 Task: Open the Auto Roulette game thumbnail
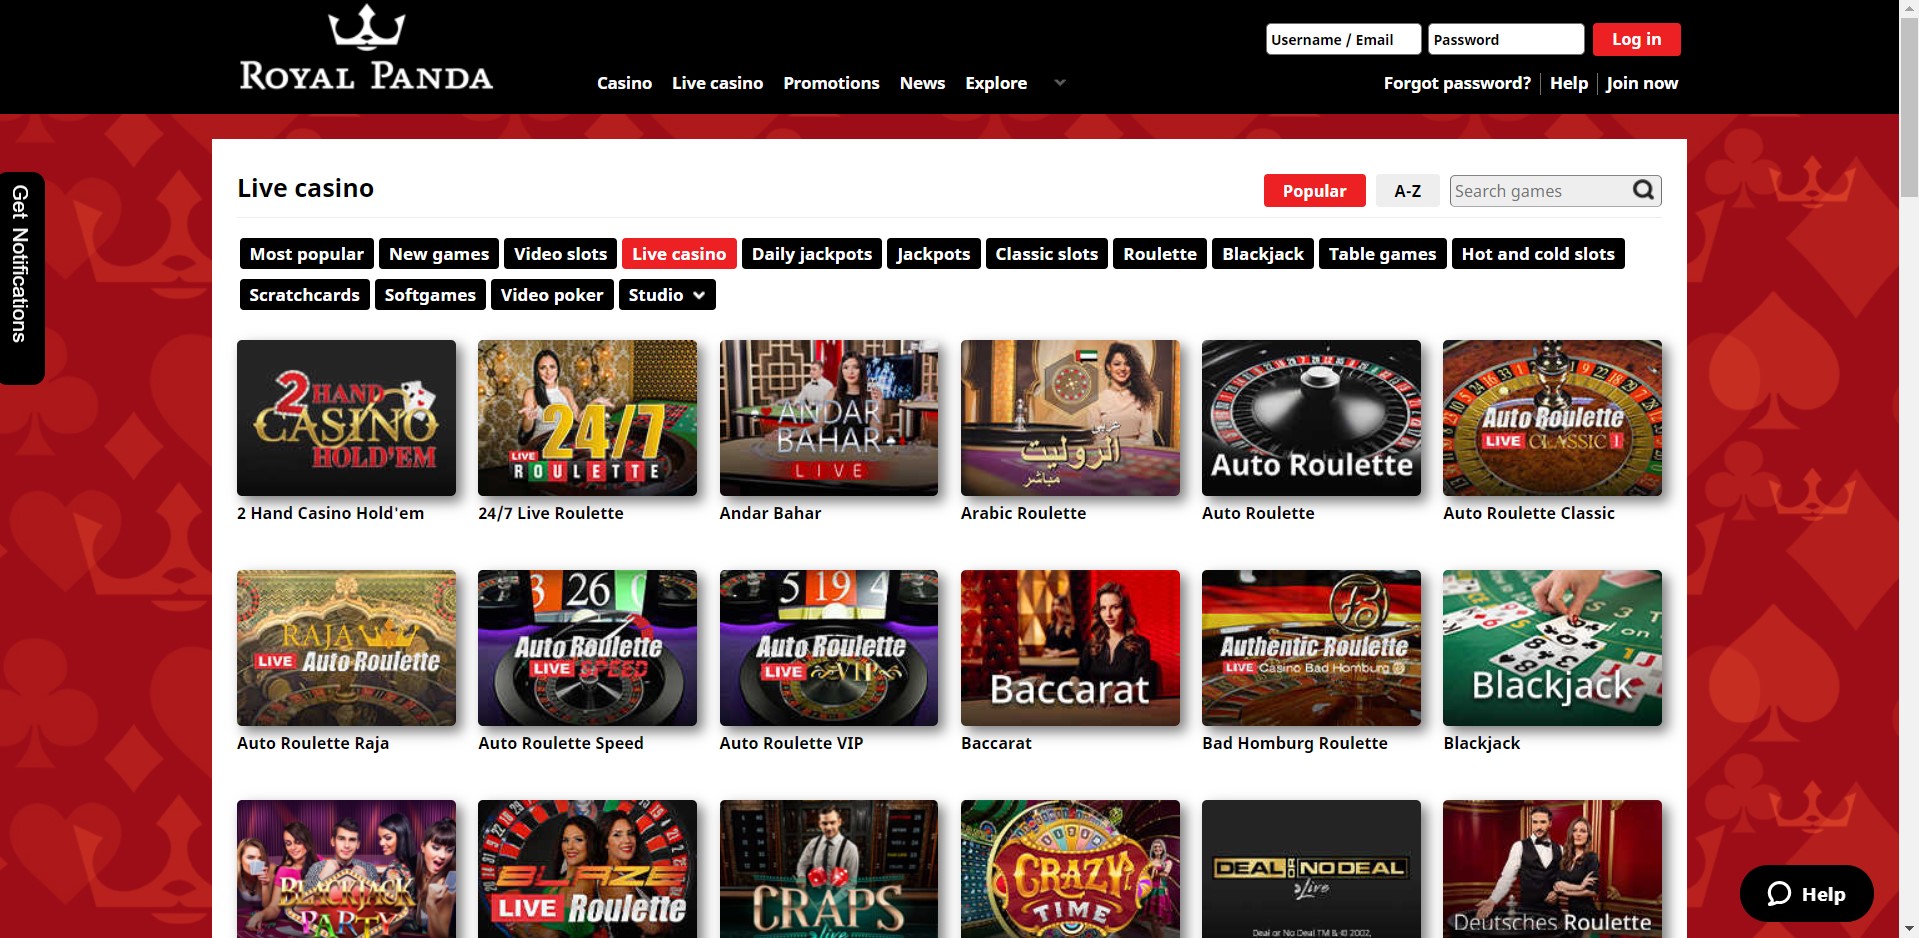coord(1311,418)
